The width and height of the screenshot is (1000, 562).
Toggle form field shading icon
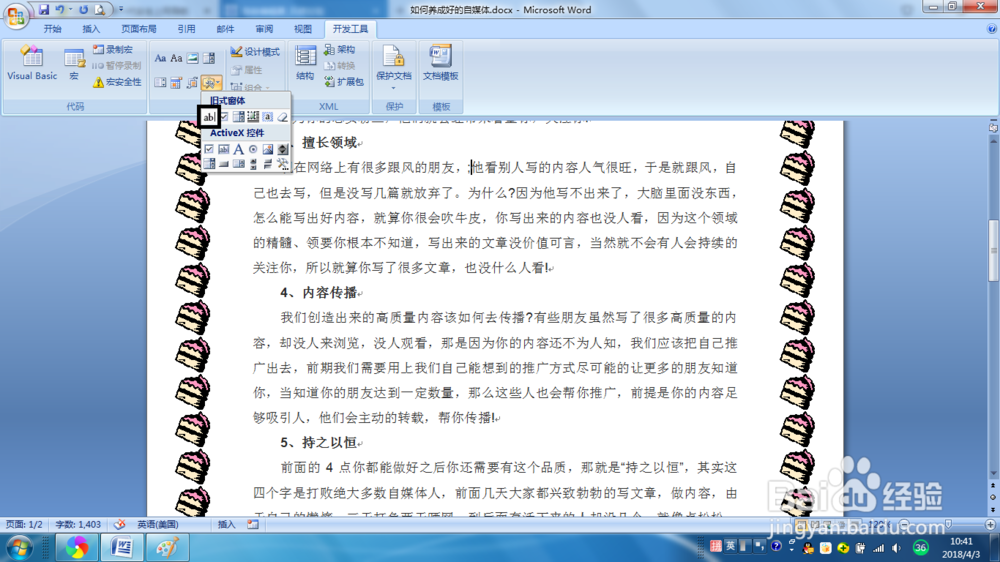pyautogui.click(x=268, y=117)
